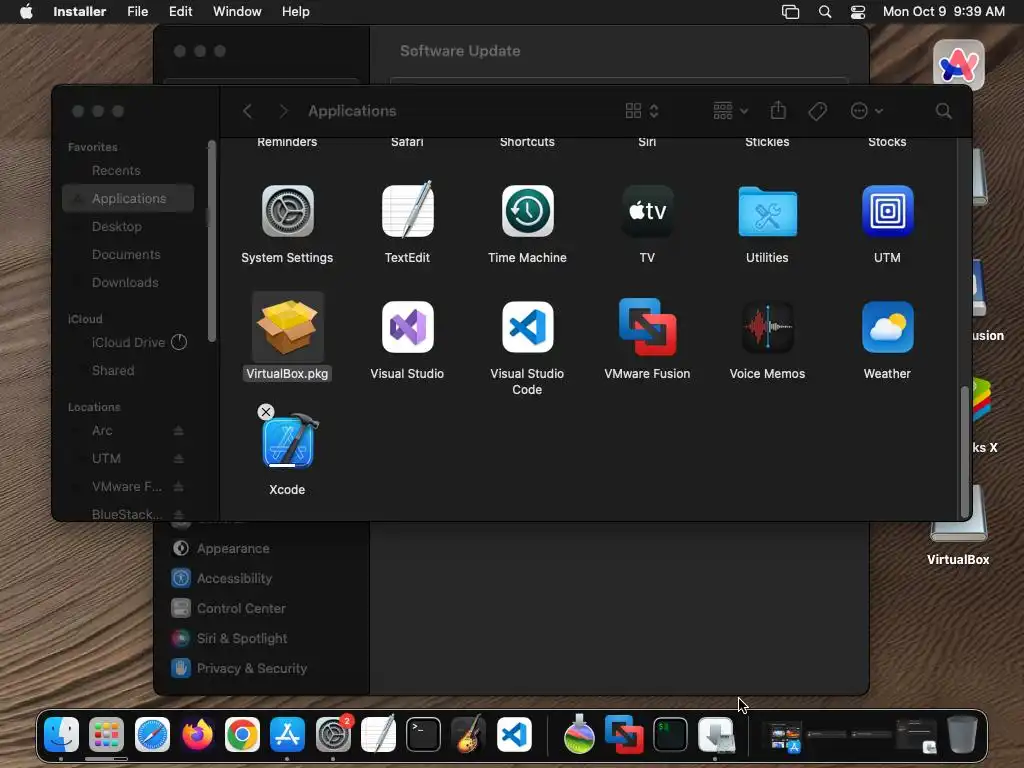This screenshot has width=1024, height=768.
Task: Select Documents in Finder sidebar
Action: tap(128, 255)
